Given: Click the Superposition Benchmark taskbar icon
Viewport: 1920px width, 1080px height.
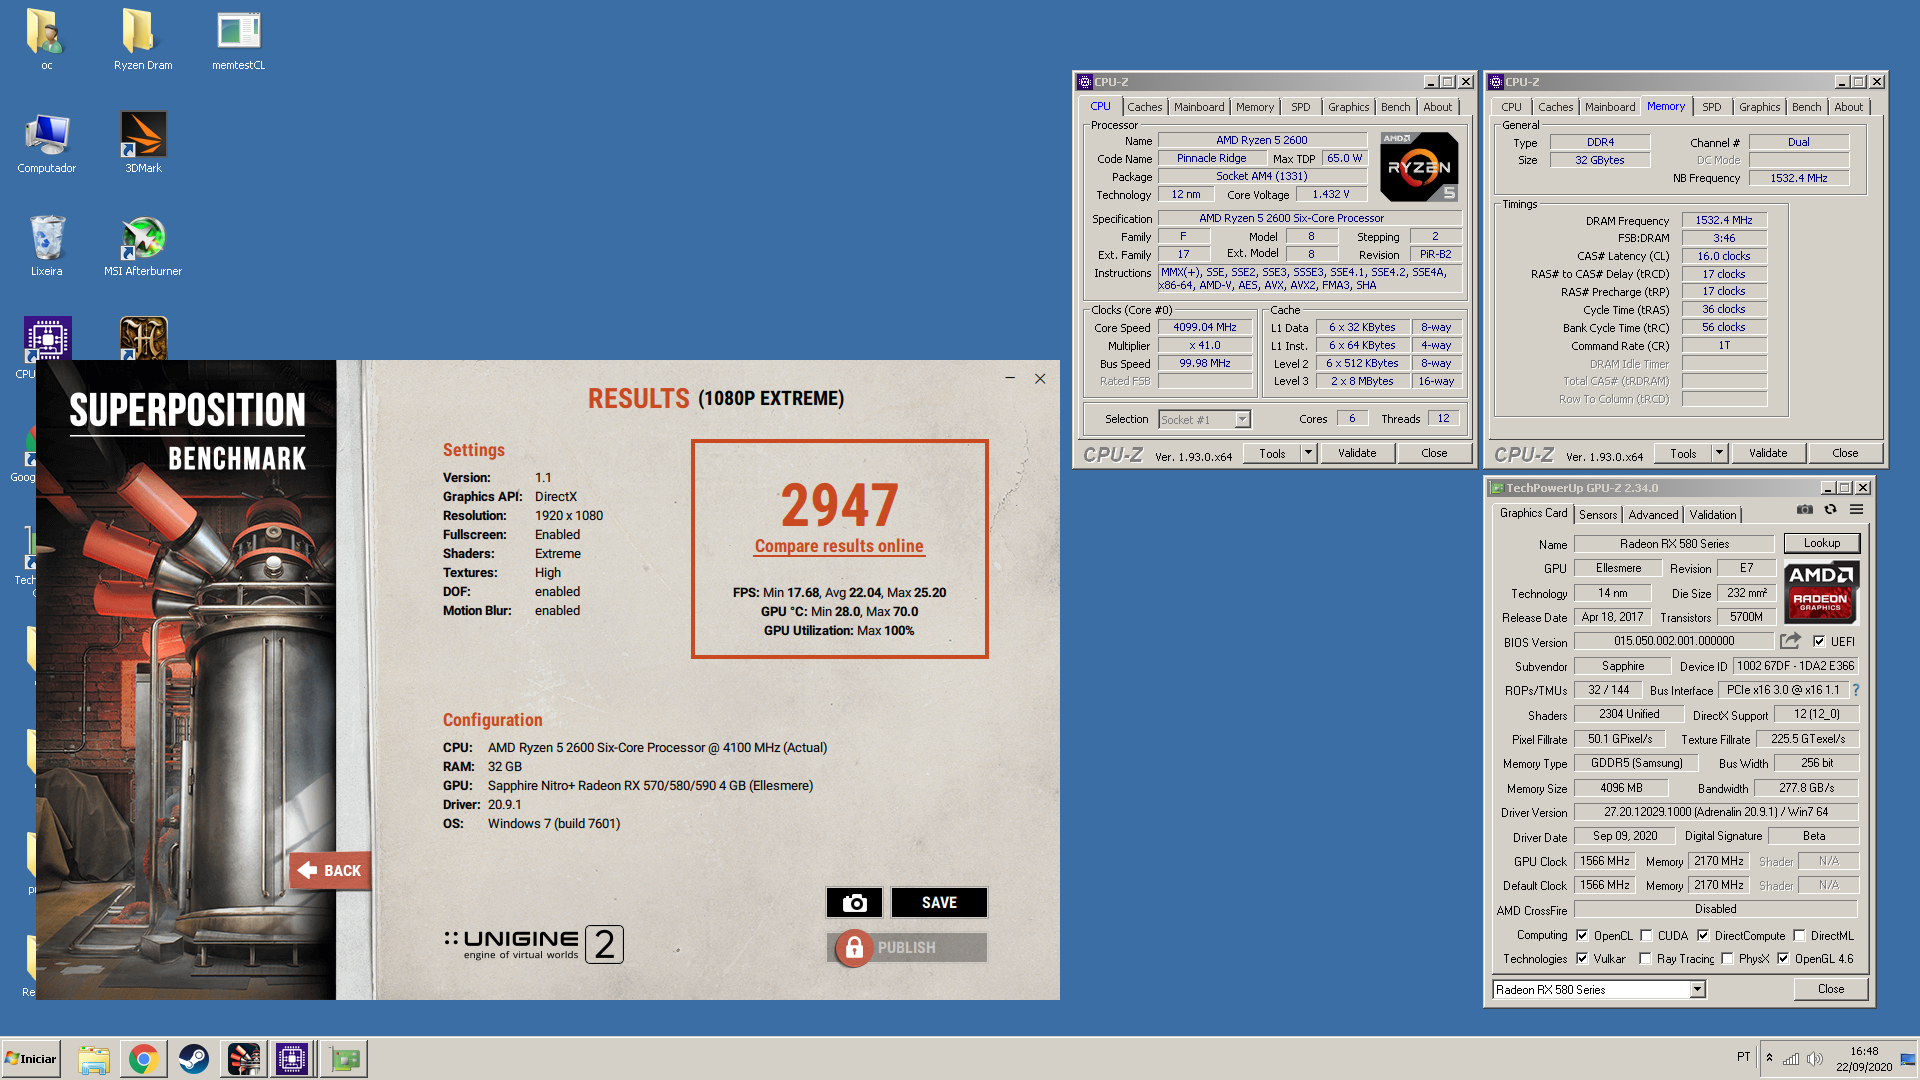Looking at the screenshot, I should pyautogui.click(x=244, y=1059).
